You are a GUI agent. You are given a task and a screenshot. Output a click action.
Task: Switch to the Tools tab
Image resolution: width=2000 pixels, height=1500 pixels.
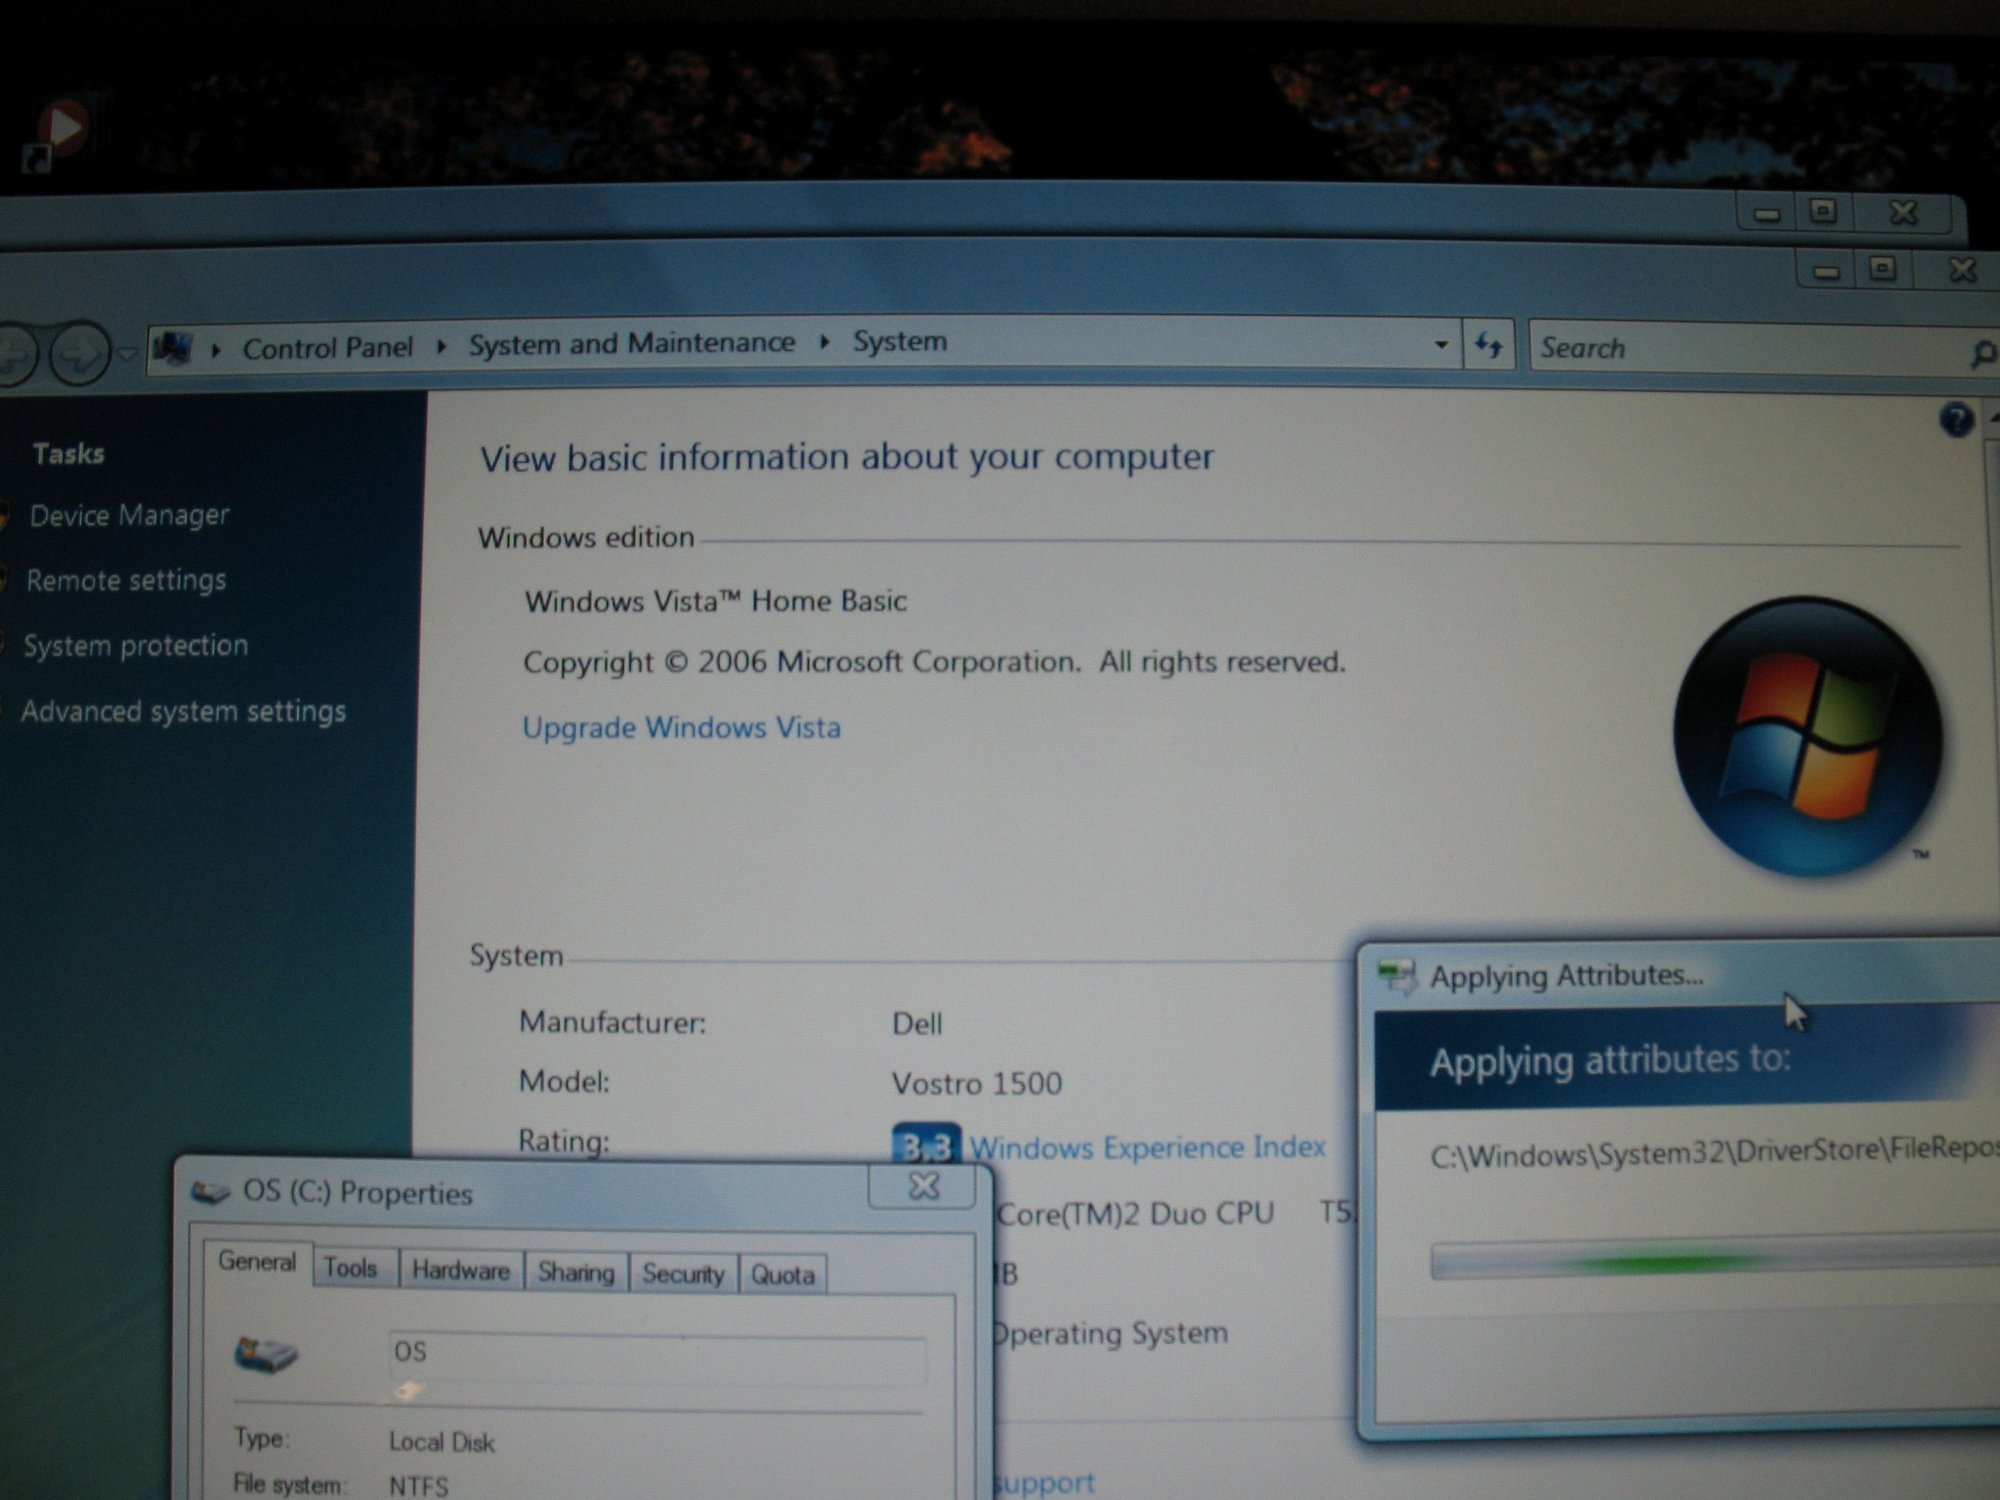351,1268
